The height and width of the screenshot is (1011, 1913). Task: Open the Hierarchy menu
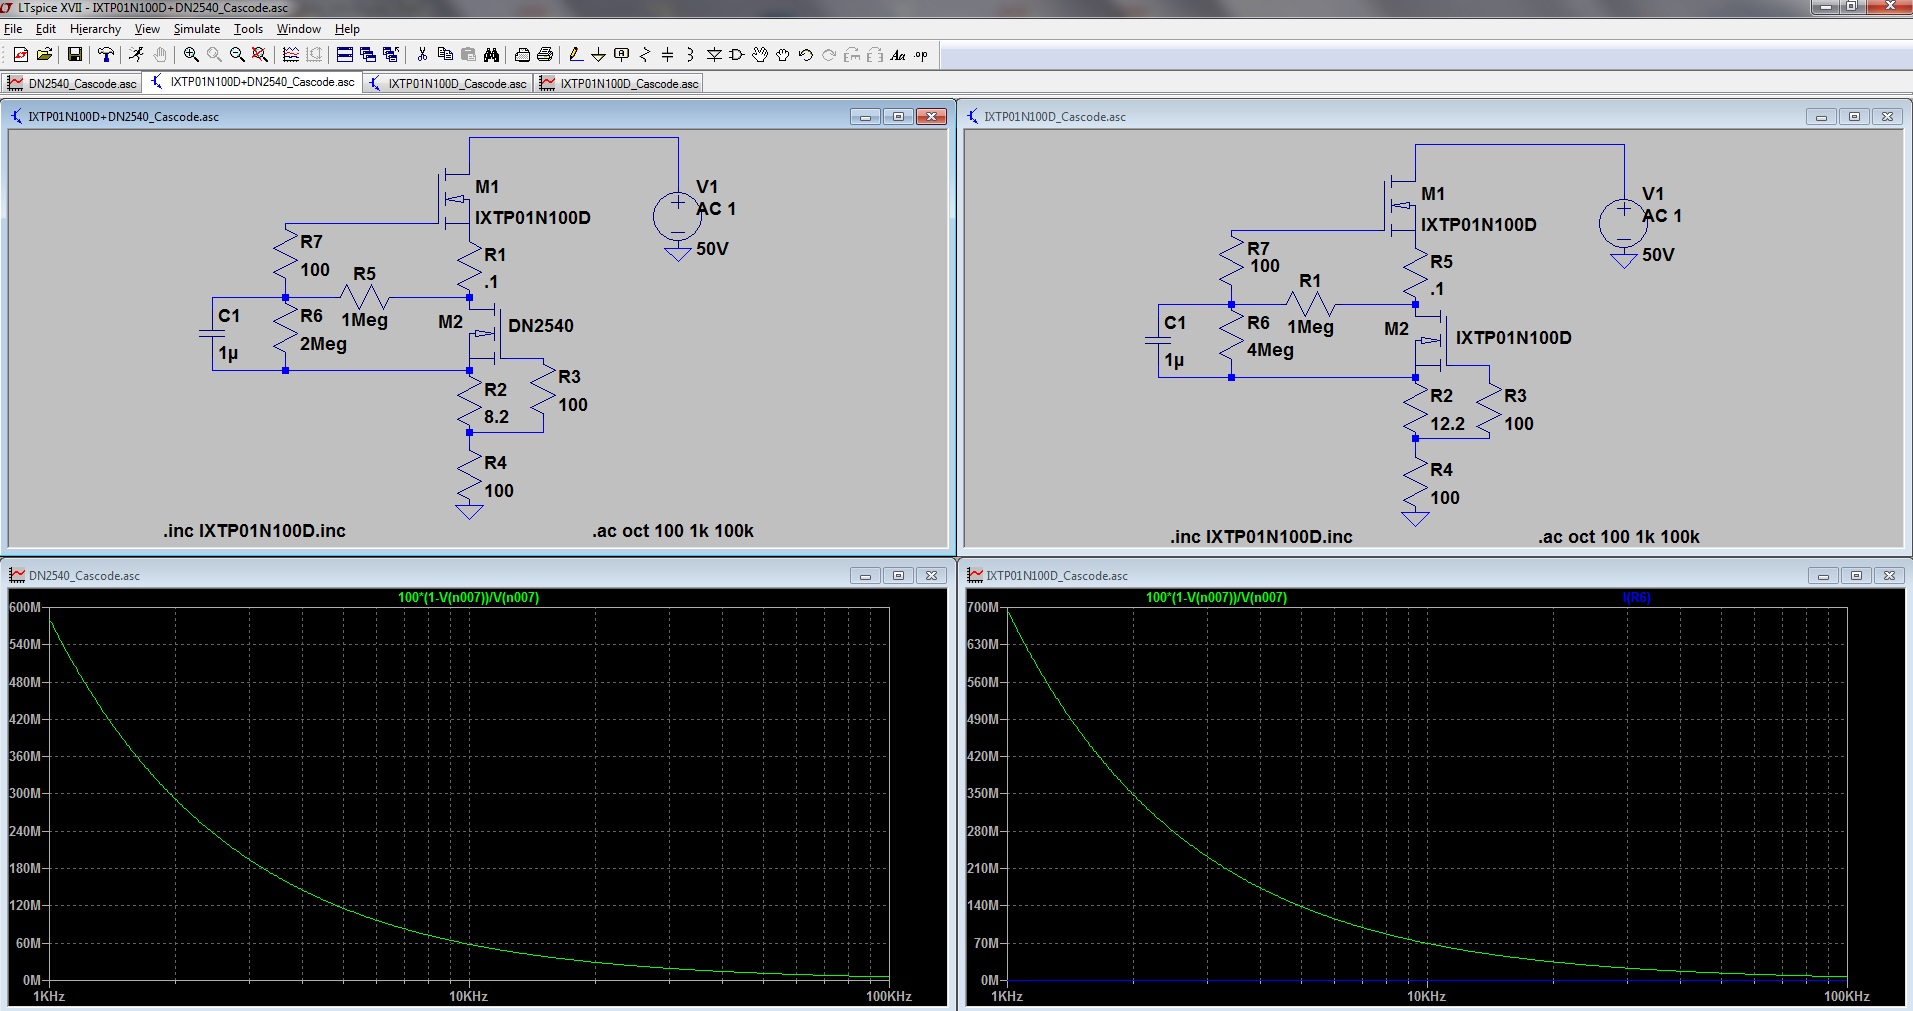[95, 29]
